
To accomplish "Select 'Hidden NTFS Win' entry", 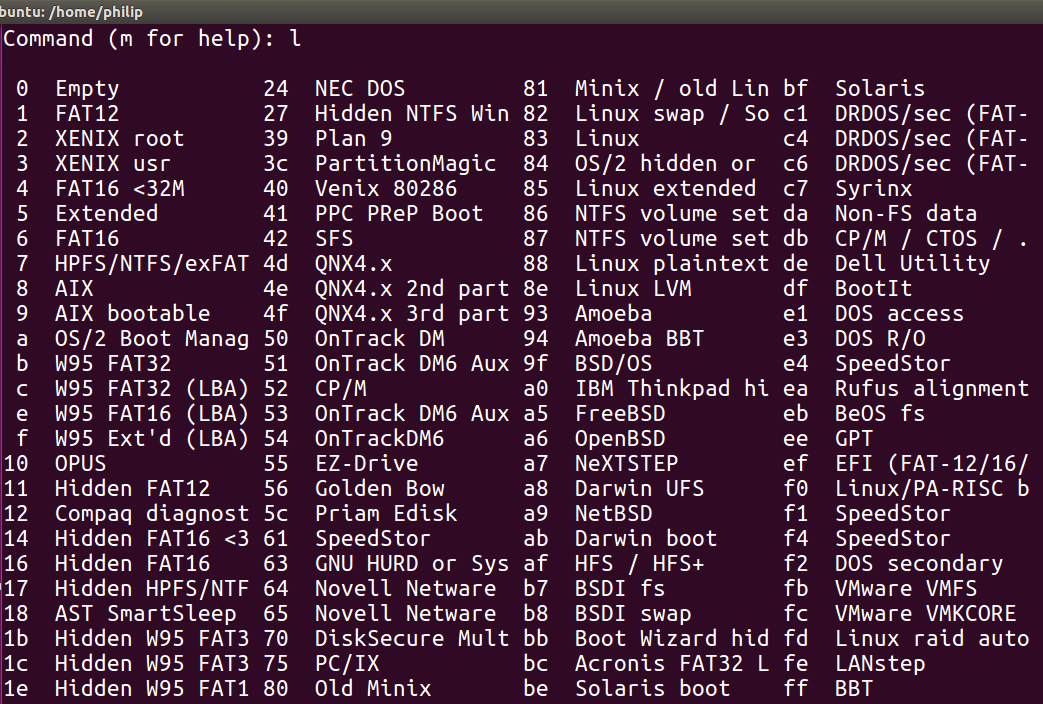I will 412,114.
